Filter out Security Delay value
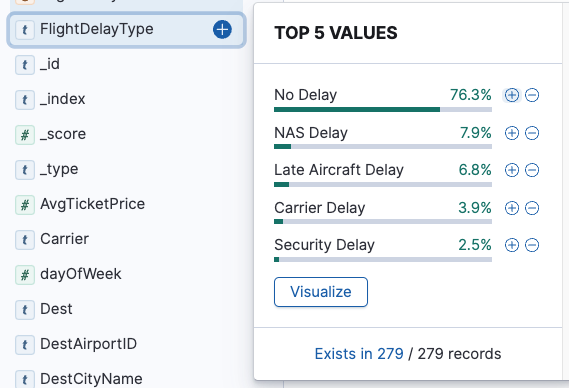 coord(532,245)
